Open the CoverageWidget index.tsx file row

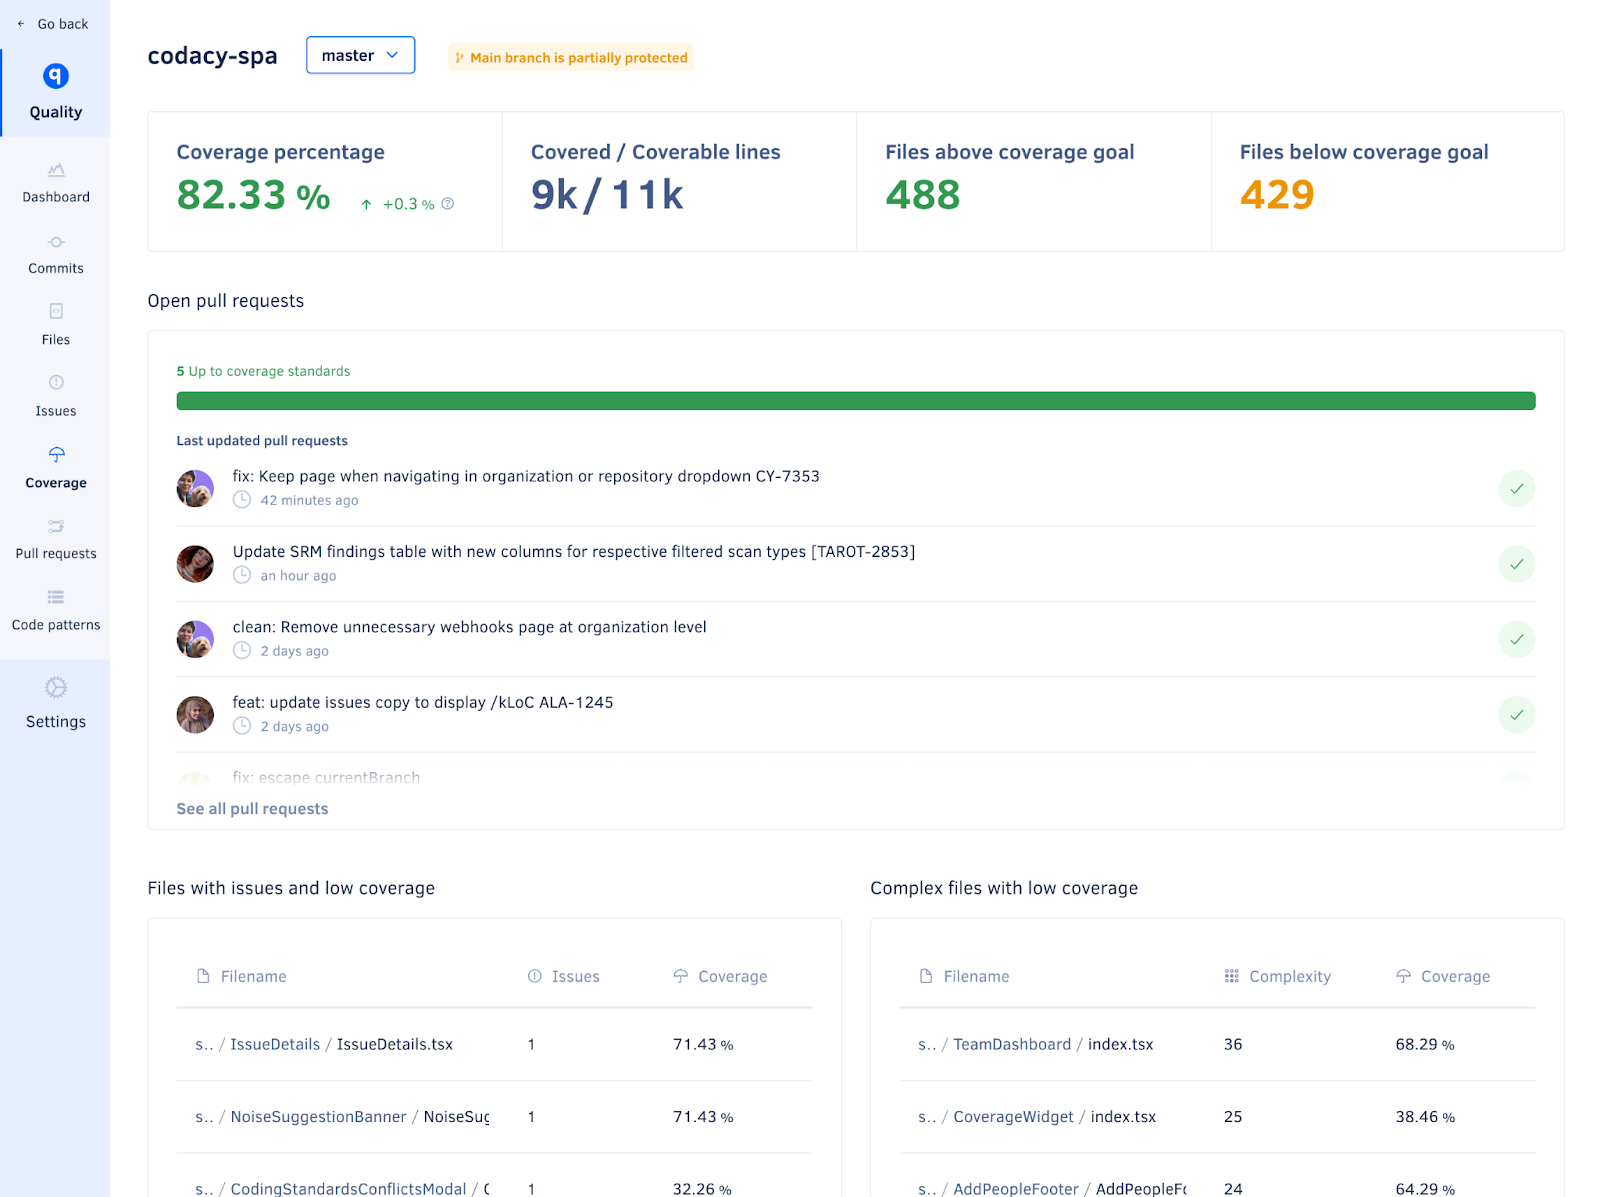1218,1117
